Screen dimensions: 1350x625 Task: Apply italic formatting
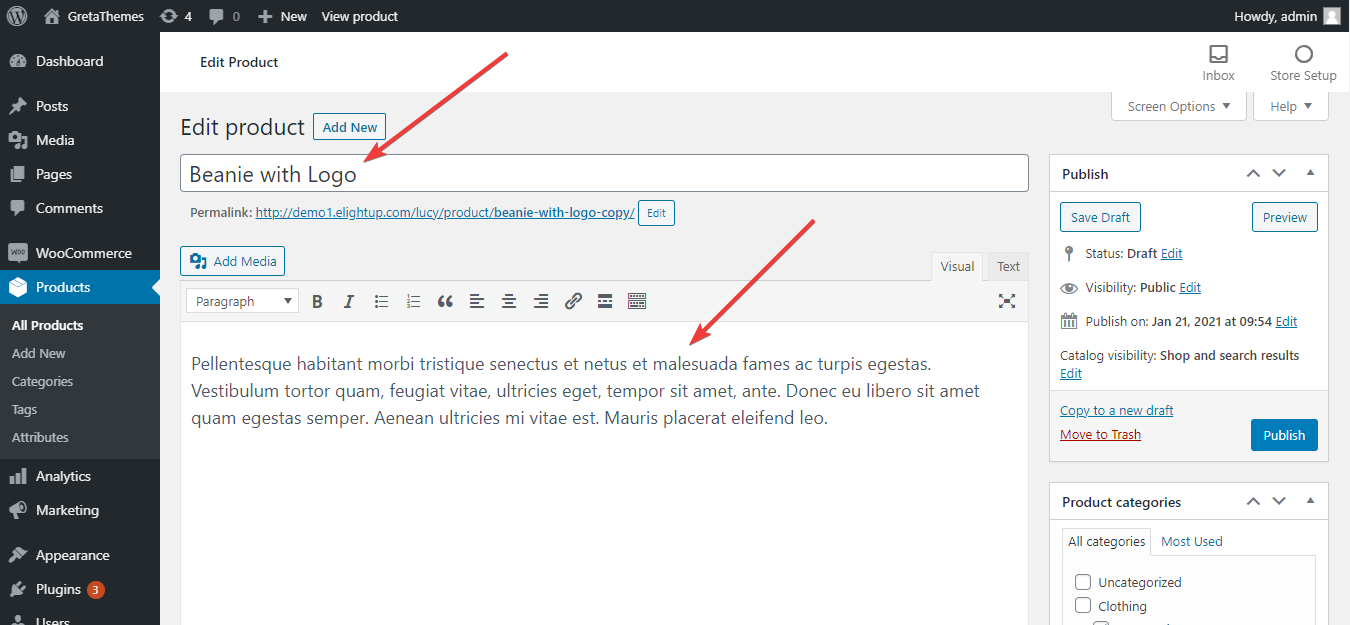coord(349,300)
